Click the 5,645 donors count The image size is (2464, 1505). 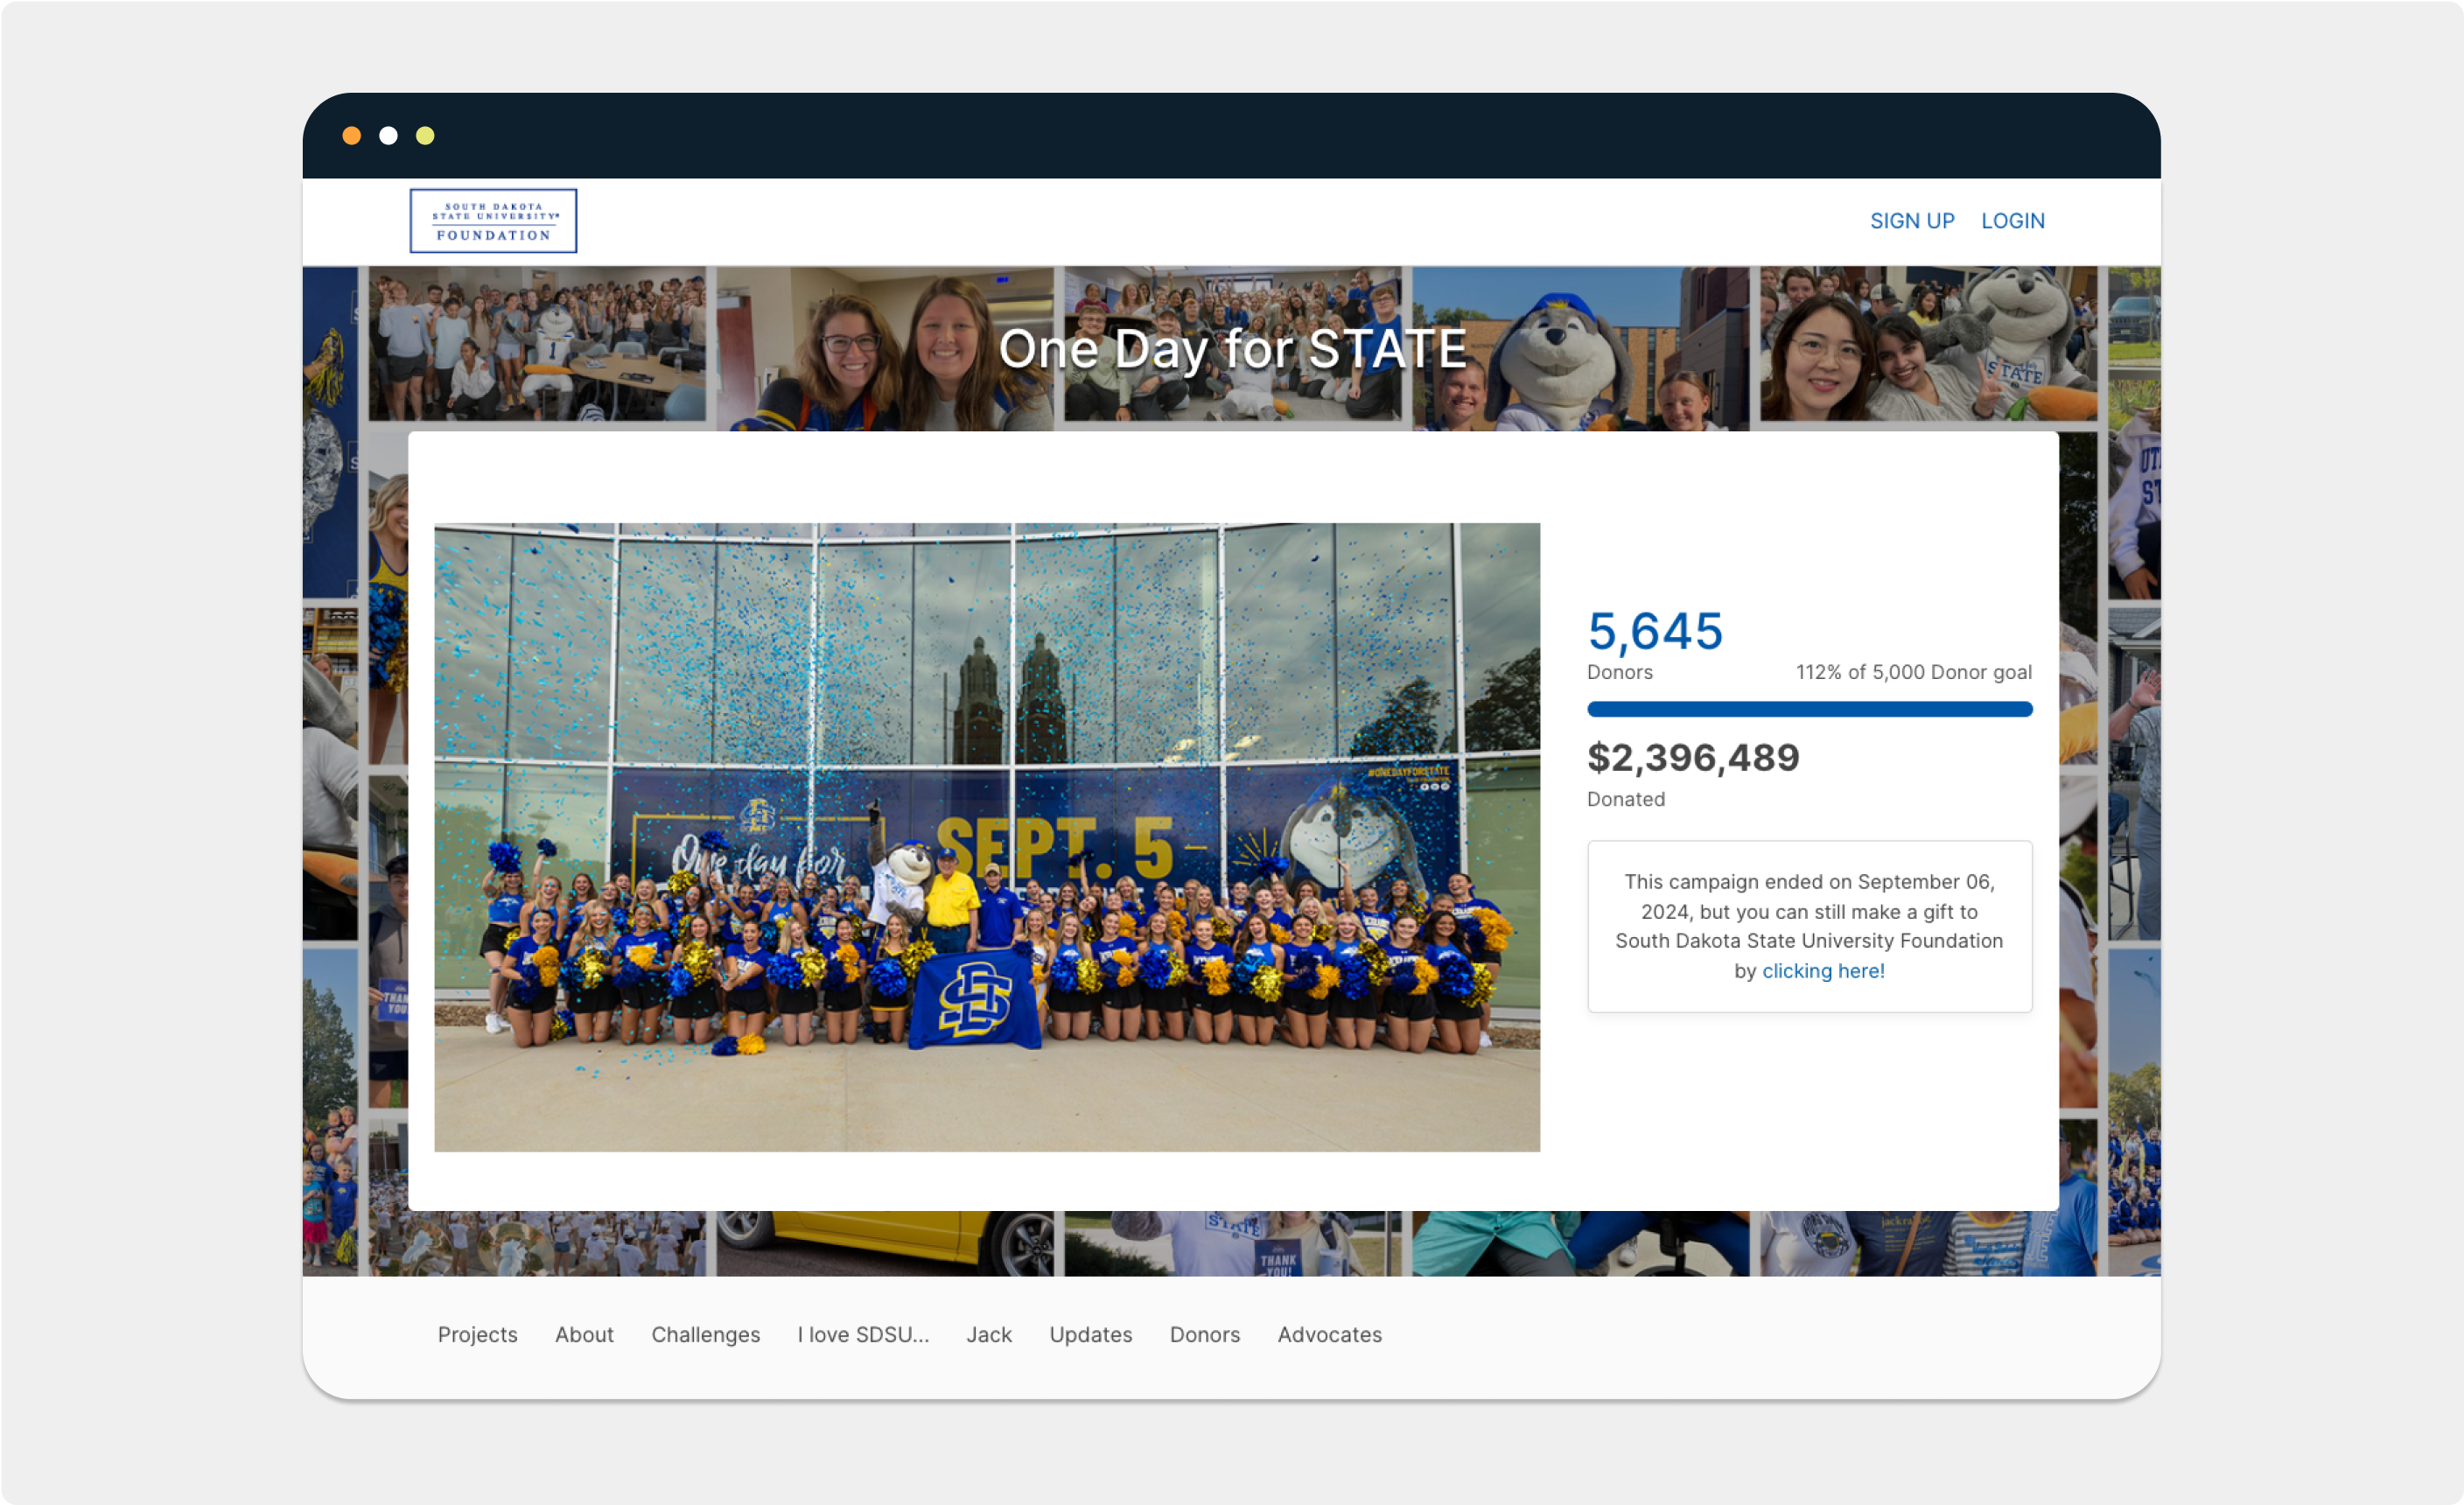tap(1654, 632)
